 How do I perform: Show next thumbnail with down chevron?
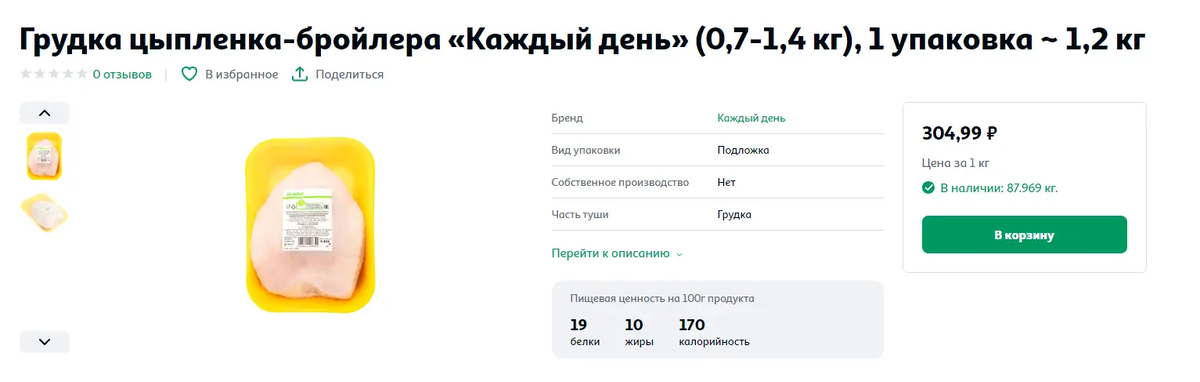point(44,342)
